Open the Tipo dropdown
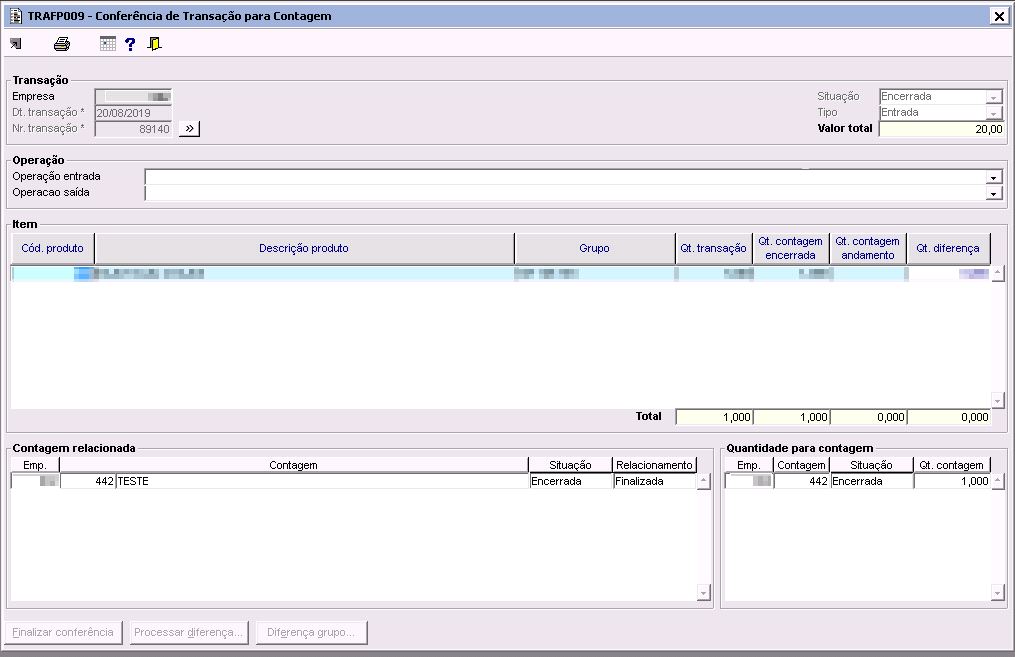Screen dimensions: 1015x657 994,113
